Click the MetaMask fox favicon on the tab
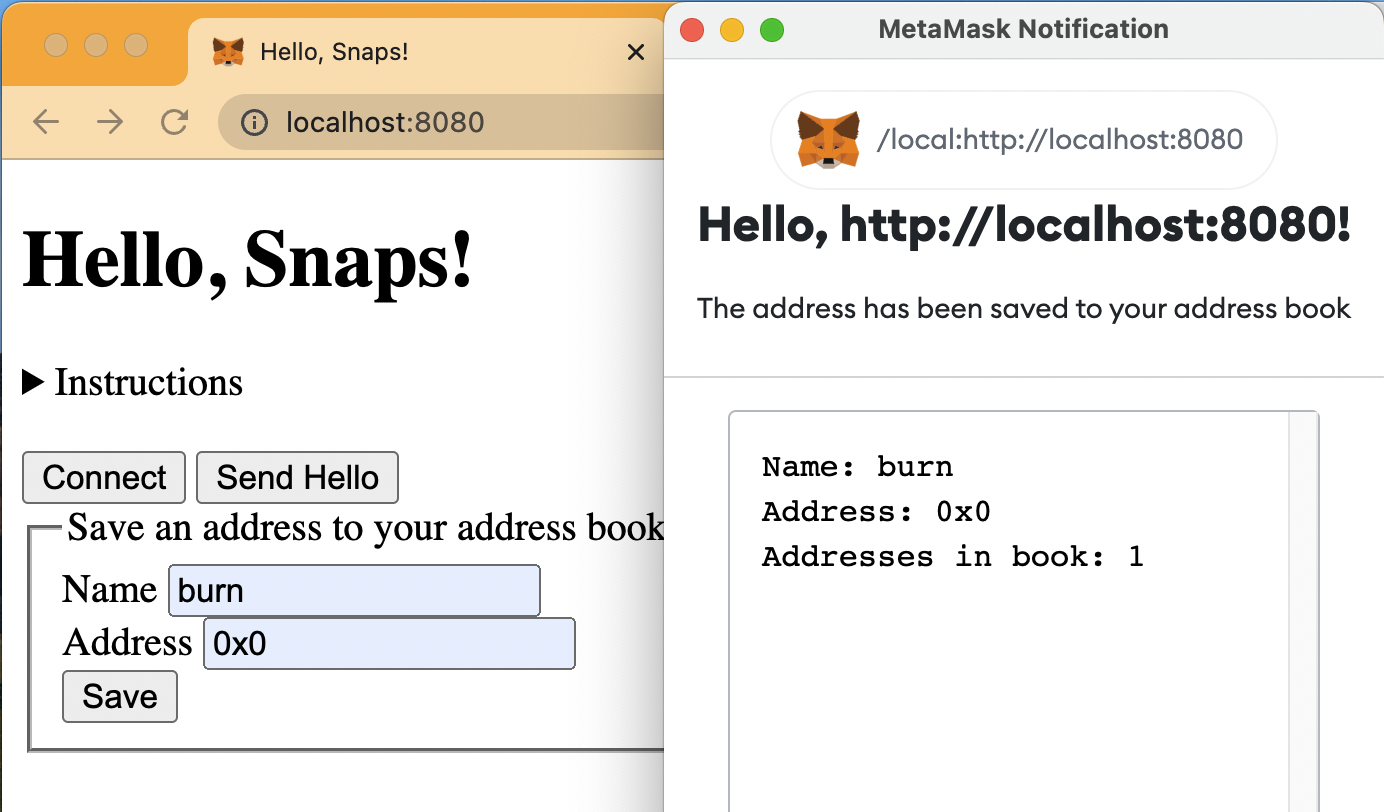The width and height of the screenshot is (1384, 812). point(229,52)
